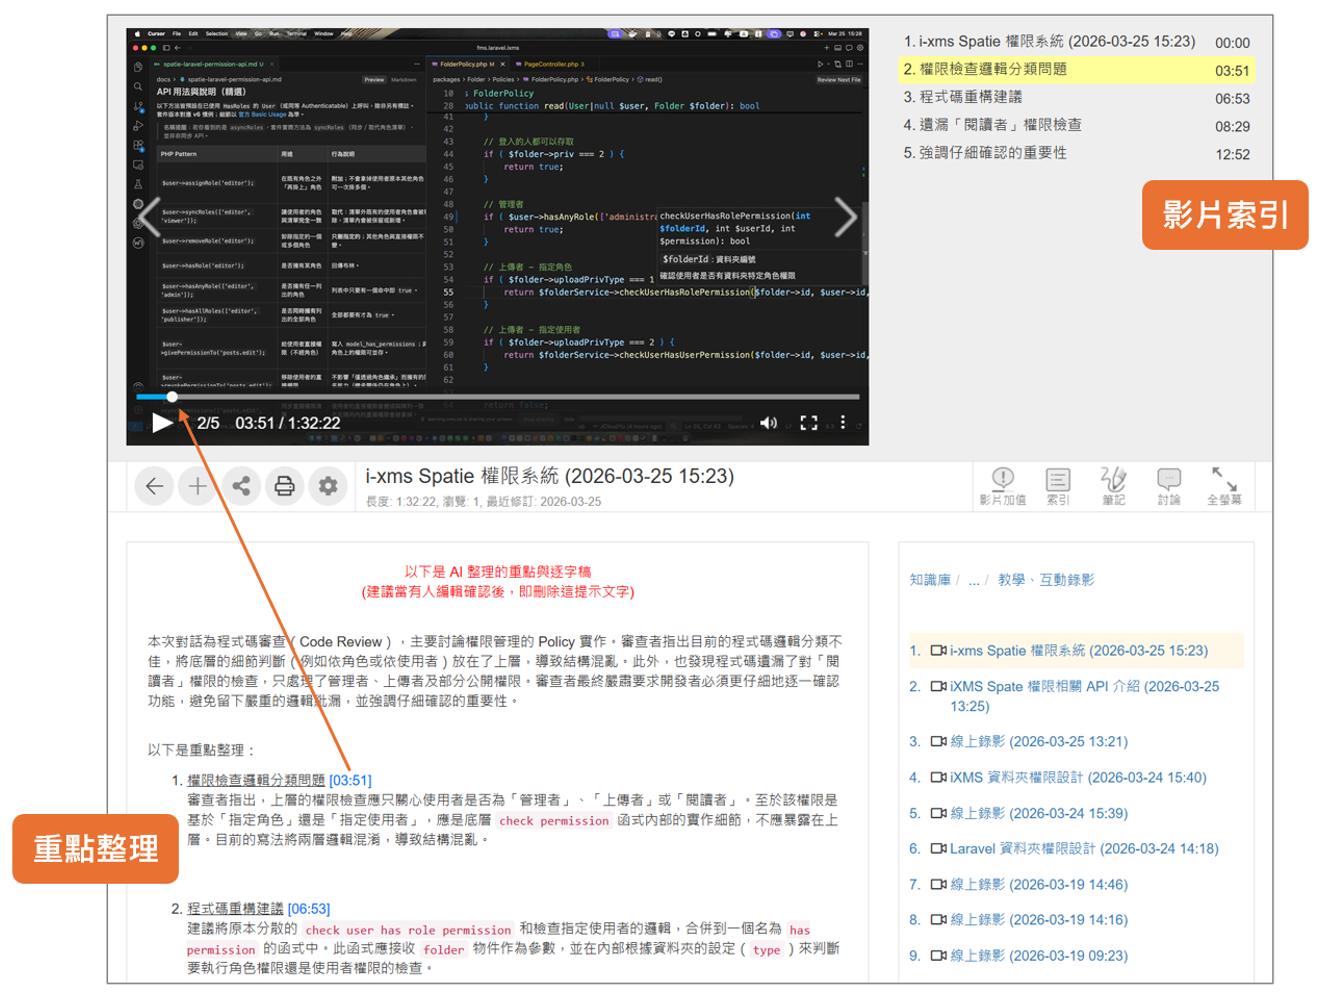
Task: Click the plus icon next to back arrow
Action: pyautogui.click(x=197, y=486)
